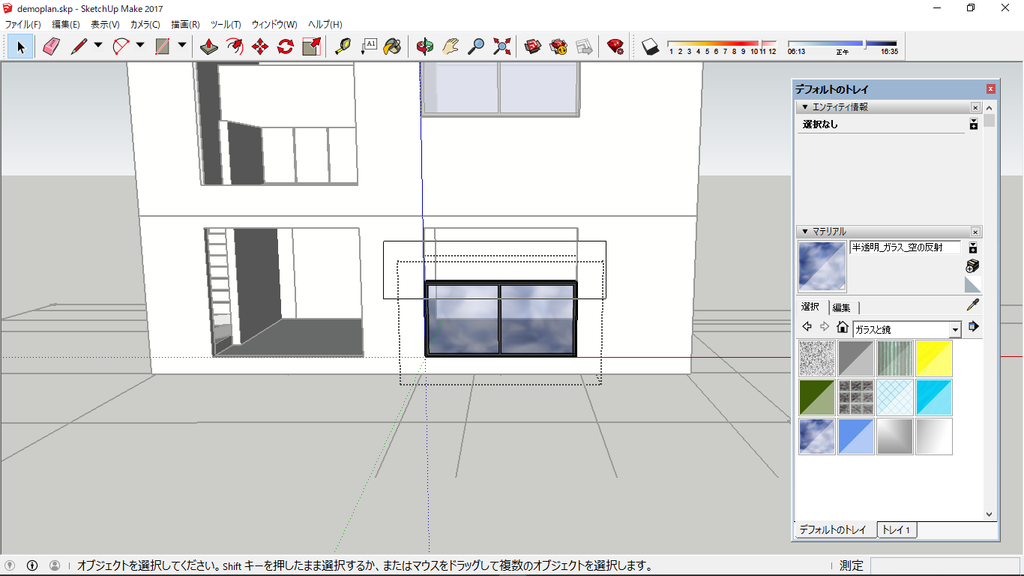The width and height of the screenshot is (1024, 576).
Task: Click the Create Material icon
Action: pyautogui.click(x=972, y=266)
